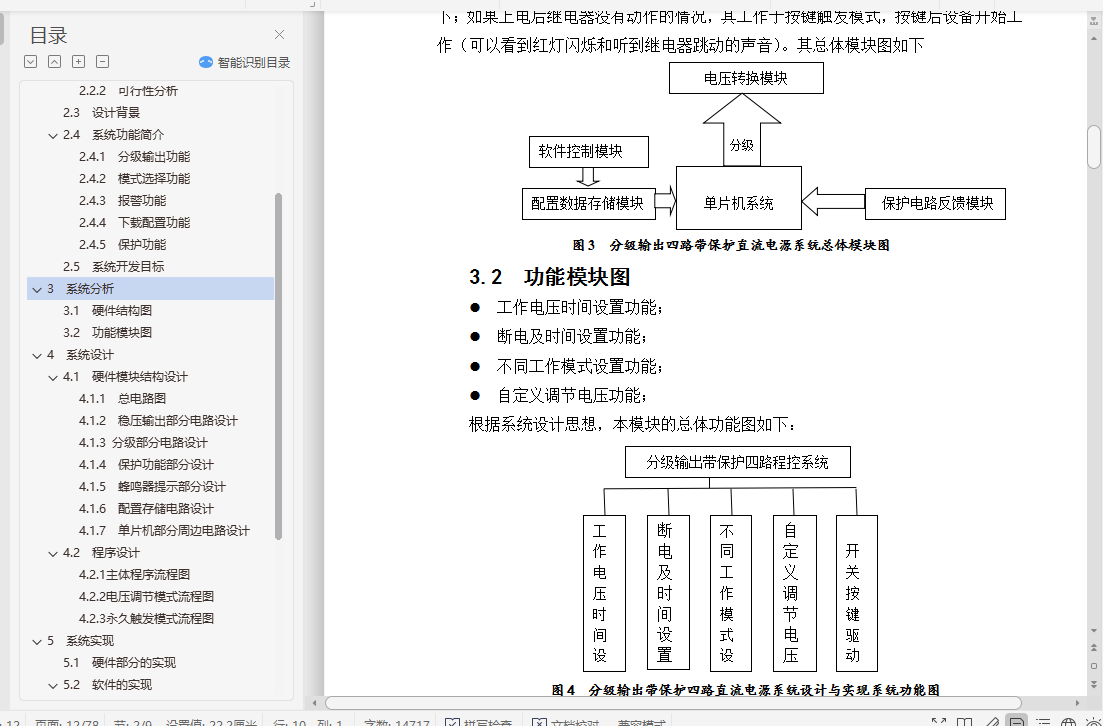Viewport: 1103px width, 726px height.
Task: Go to 2.4.4 下载配置功能
Action: point(134,222)
